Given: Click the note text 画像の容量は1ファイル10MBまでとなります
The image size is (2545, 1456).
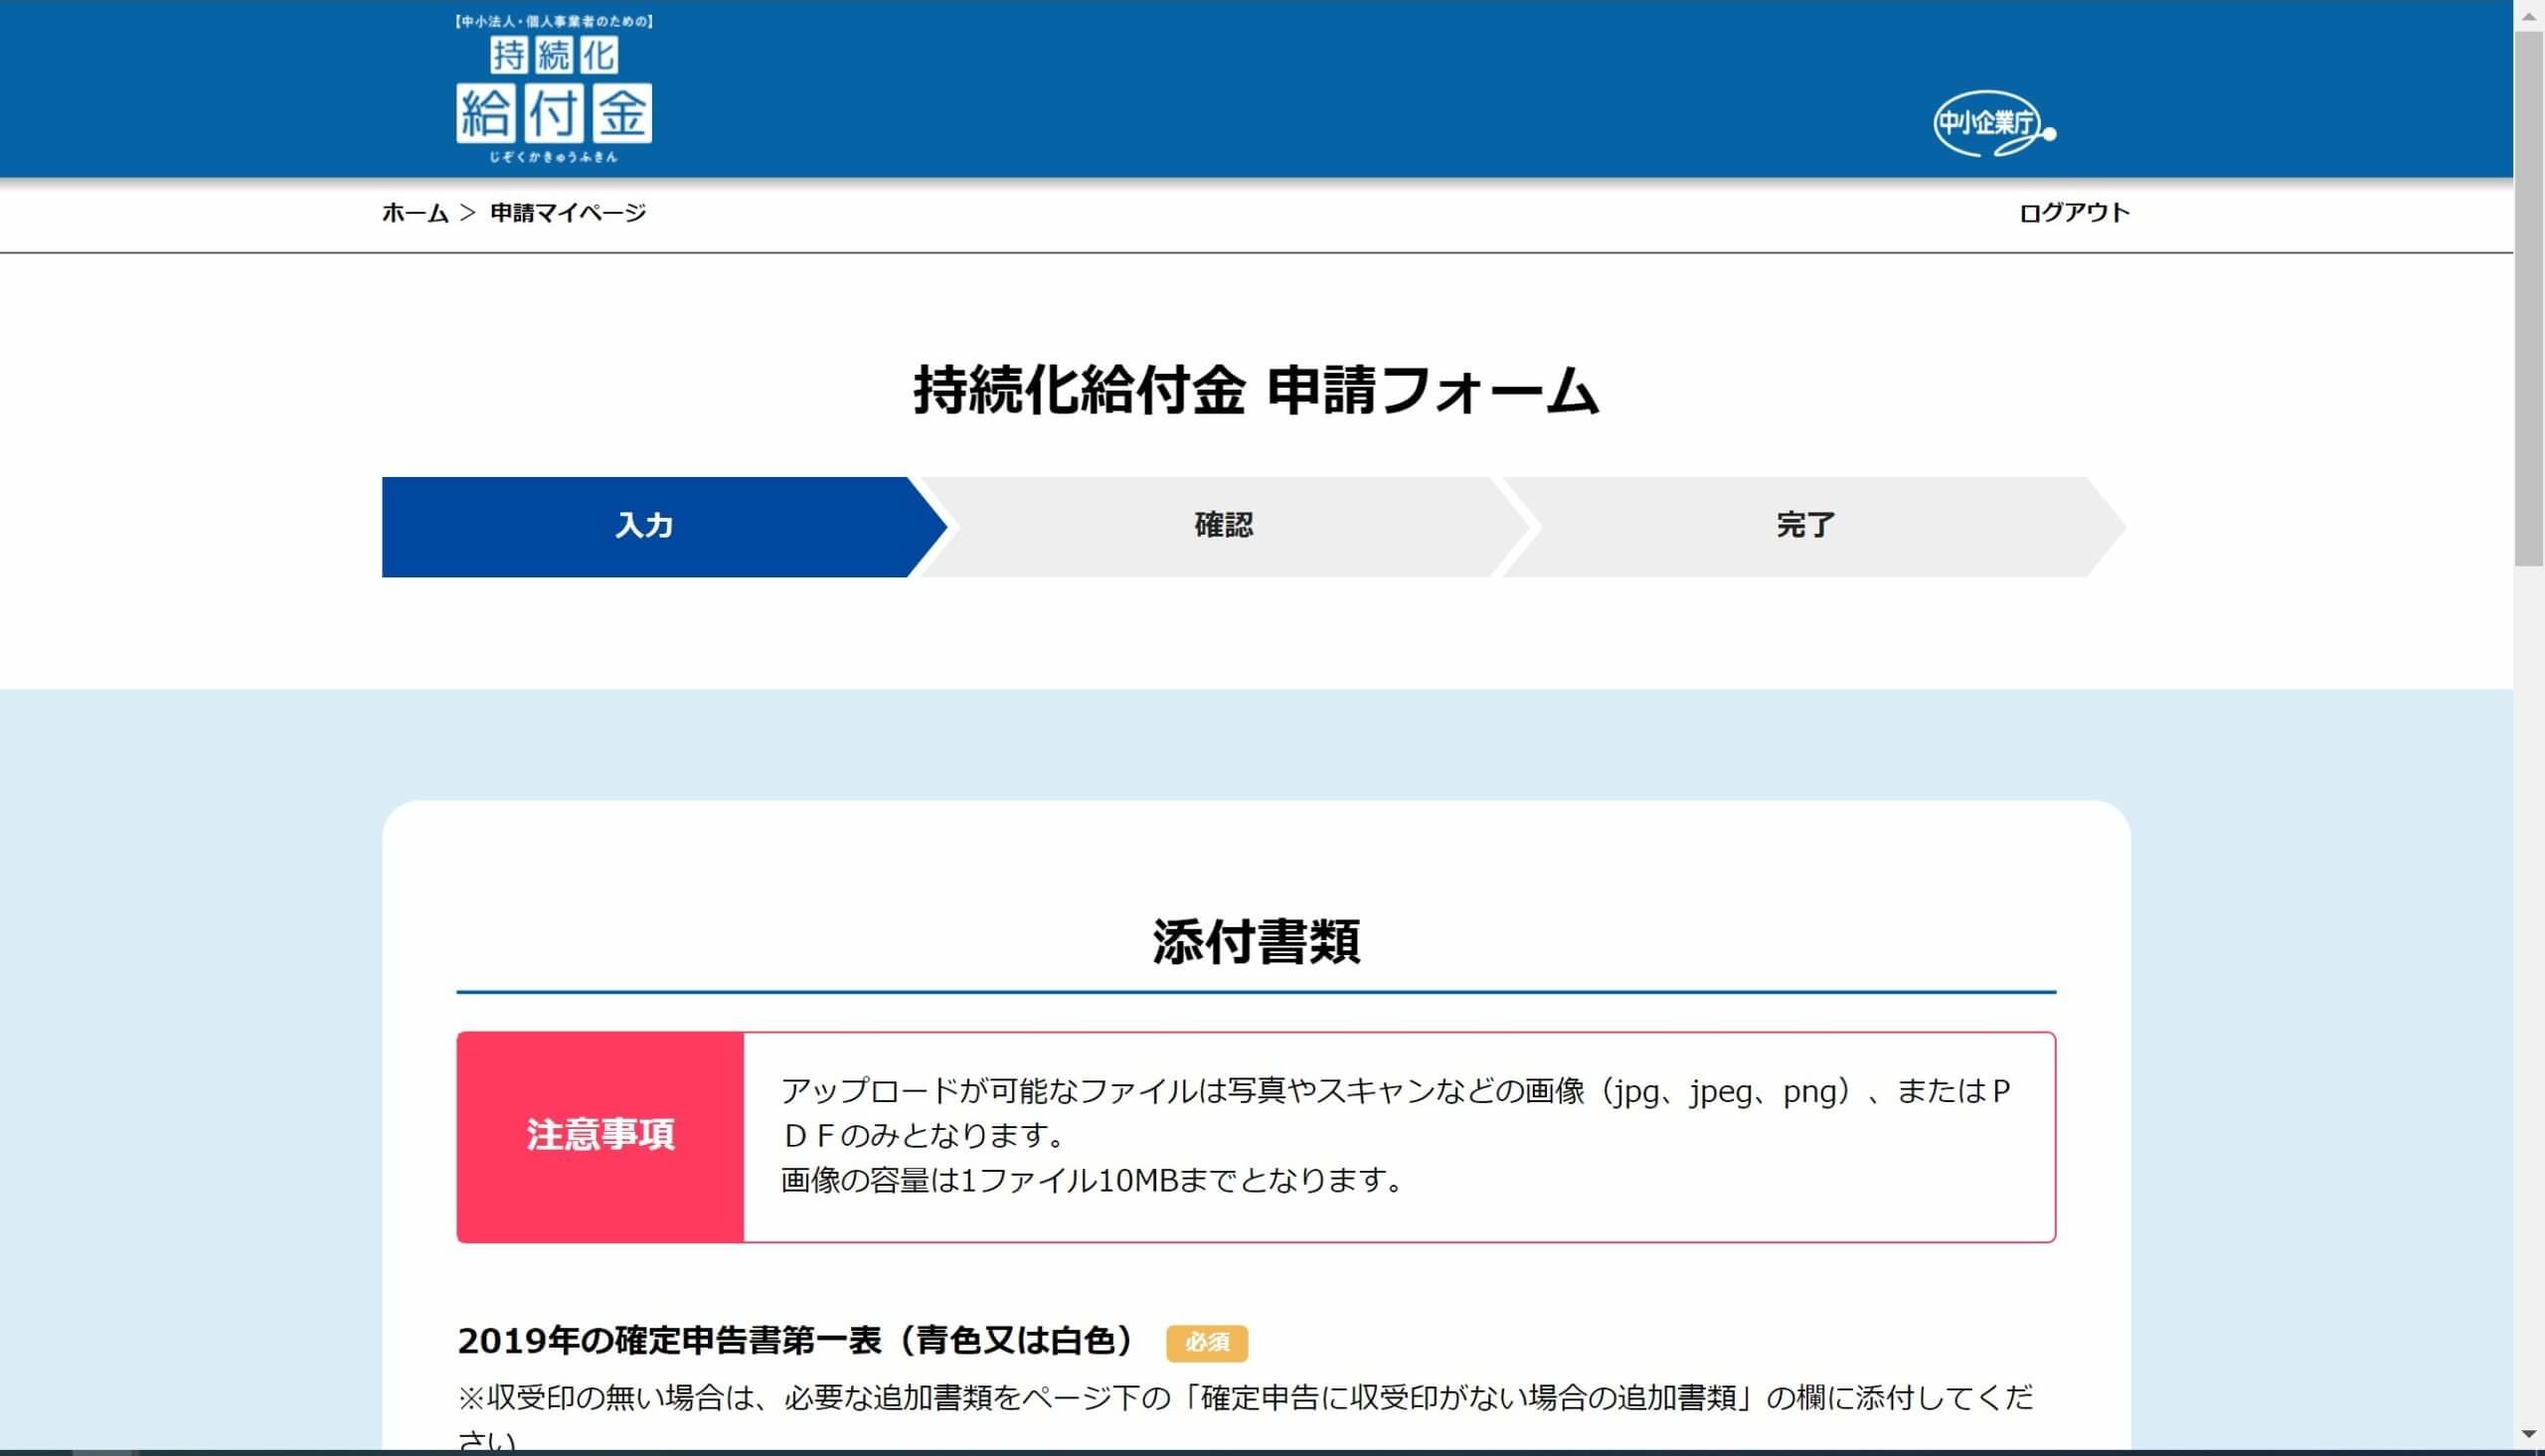Looking at the screenshot, I should coord(1092,1181).
